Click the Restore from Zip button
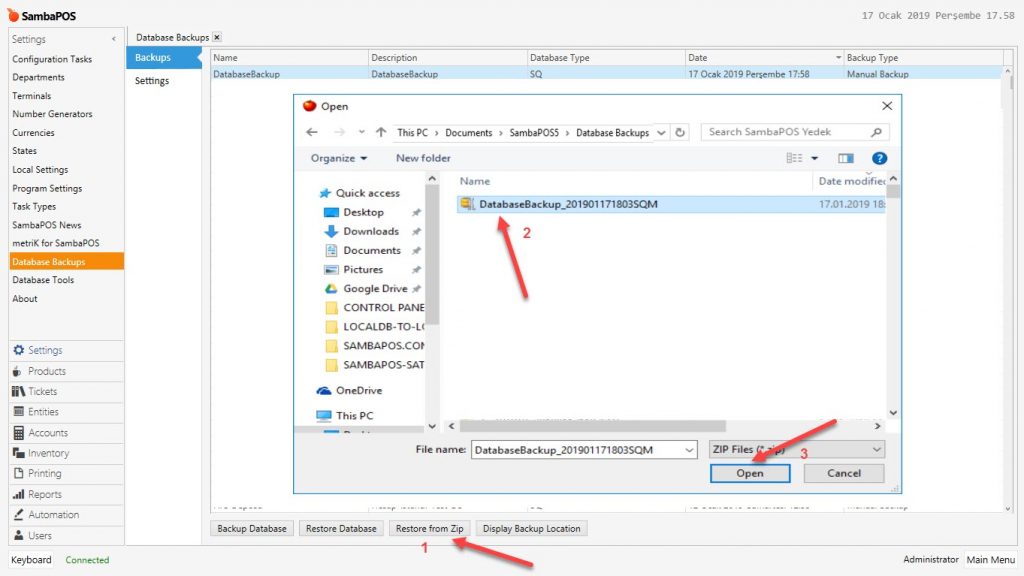Image resolution: width=1024 pixels, height=576 pixels. click(429, 528)
